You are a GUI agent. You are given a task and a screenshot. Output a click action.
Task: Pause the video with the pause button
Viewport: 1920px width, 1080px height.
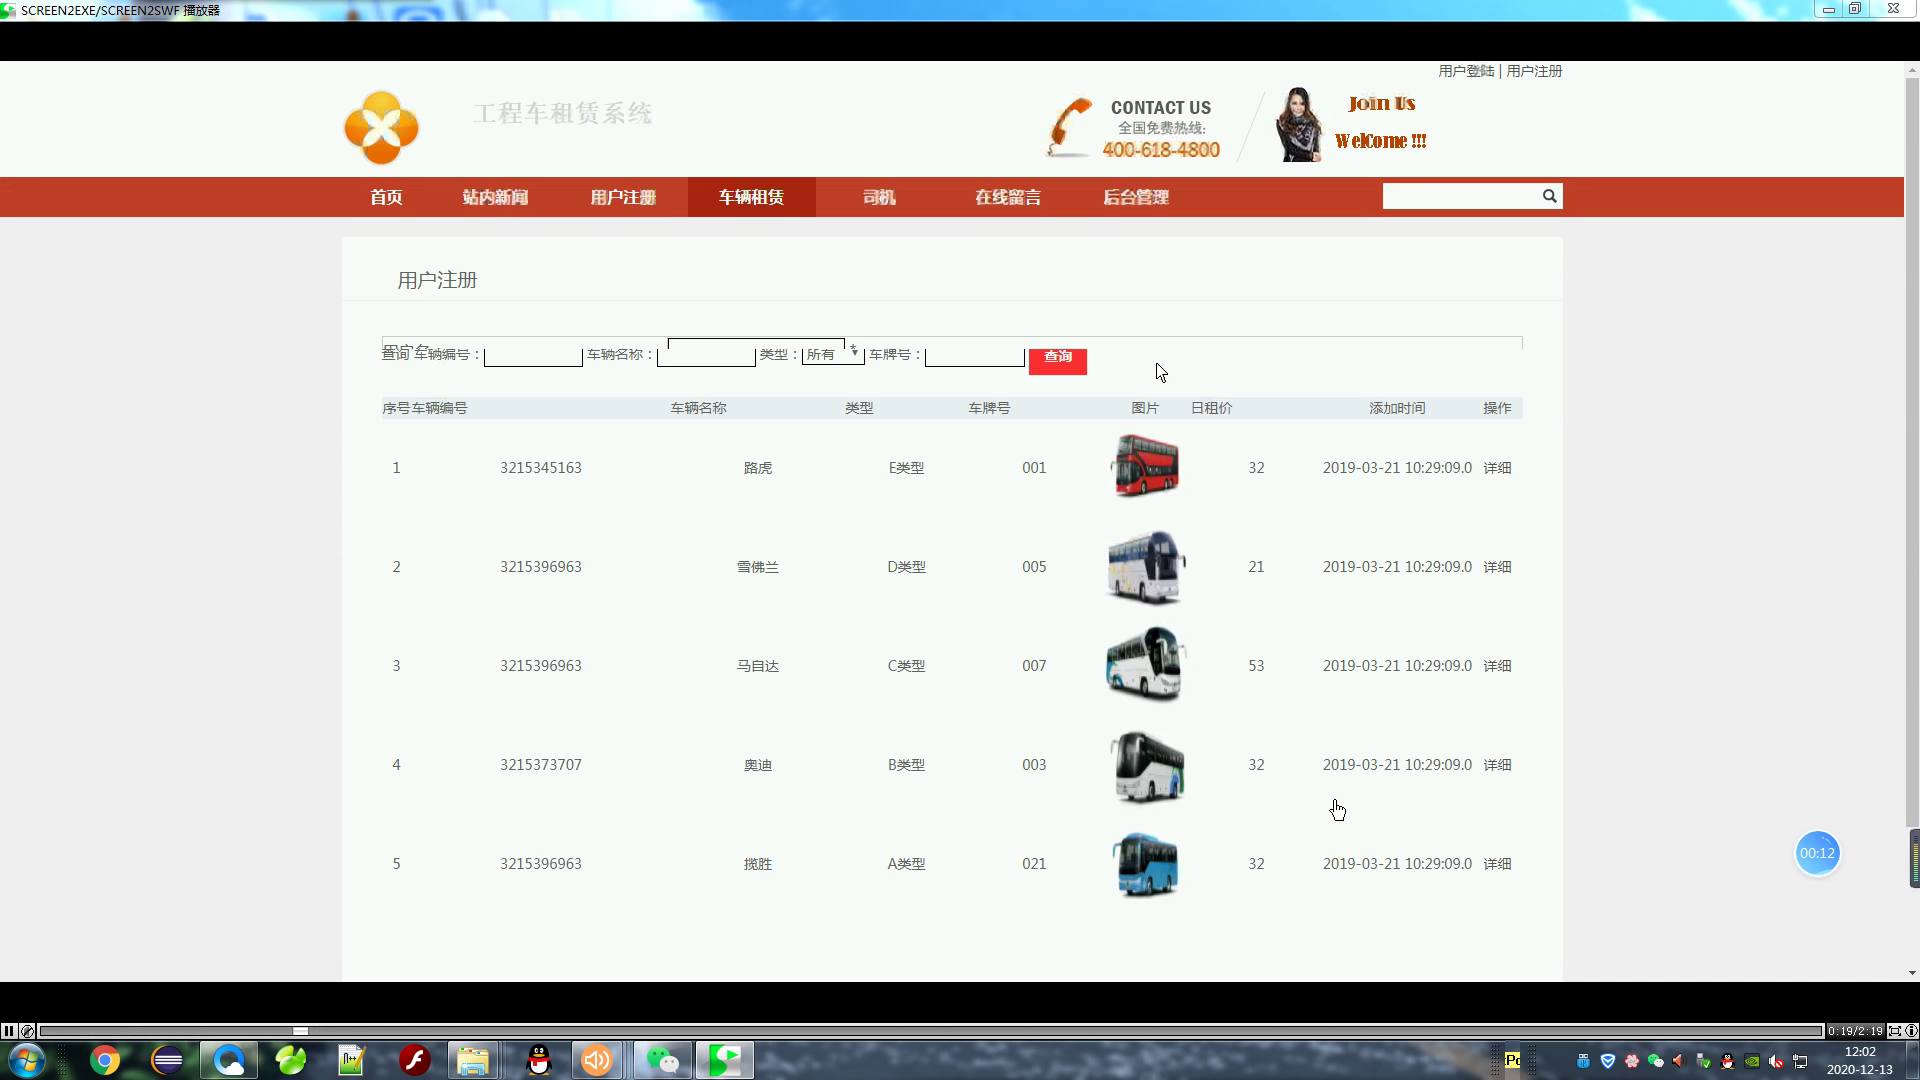(x=9, y=1031)
